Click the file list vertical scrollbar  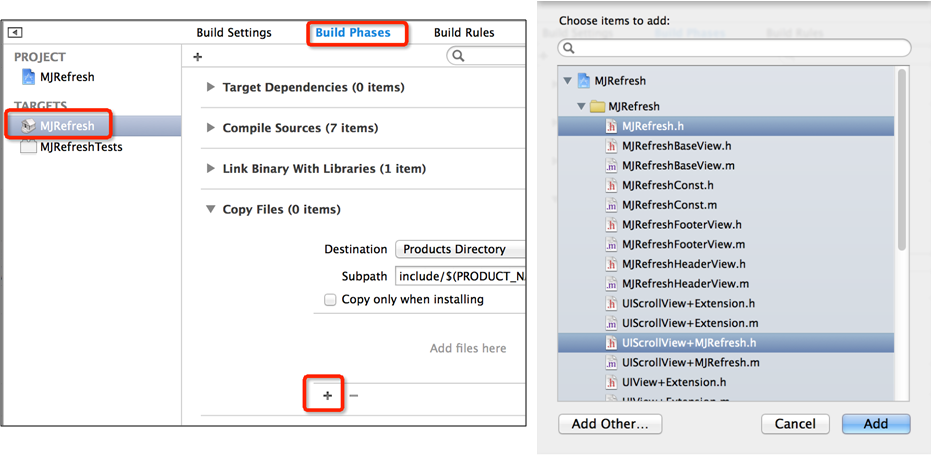[902, 159]
